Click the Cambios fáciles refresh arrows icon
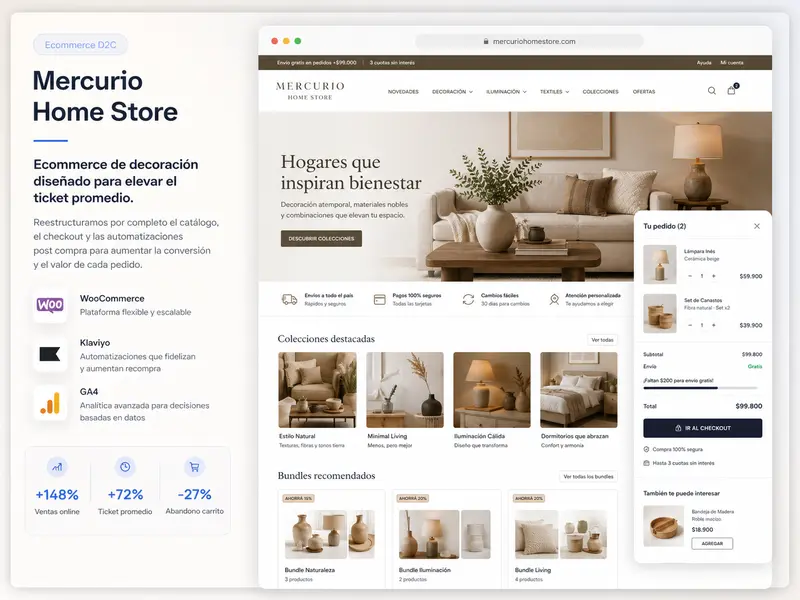 (x=468, y=299)
